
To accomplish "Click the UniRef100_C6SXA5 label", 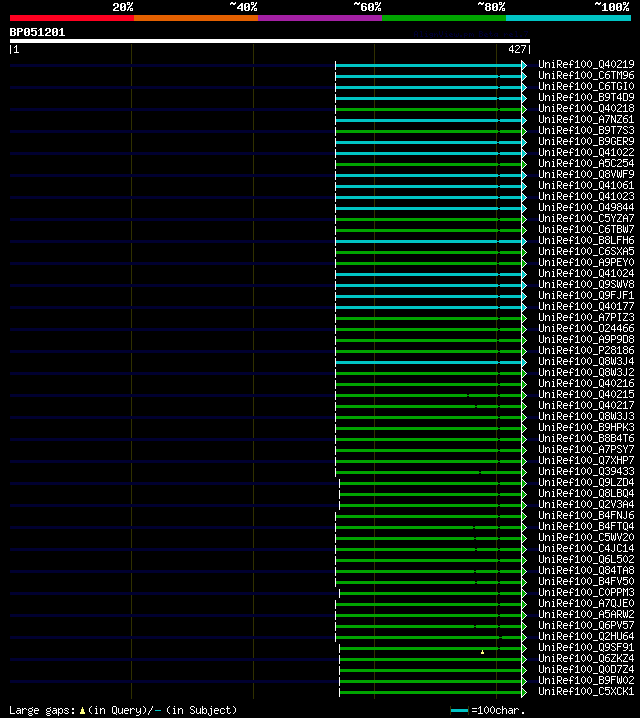I will click(x=586, y=251).
